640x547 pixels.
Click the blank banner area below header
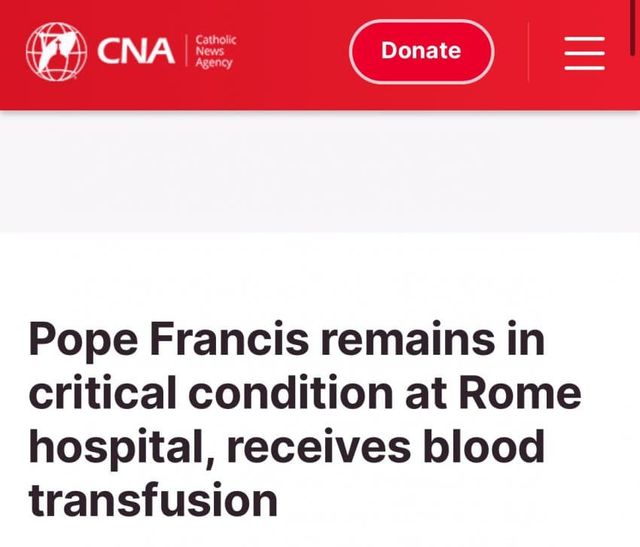coord(320,170)
